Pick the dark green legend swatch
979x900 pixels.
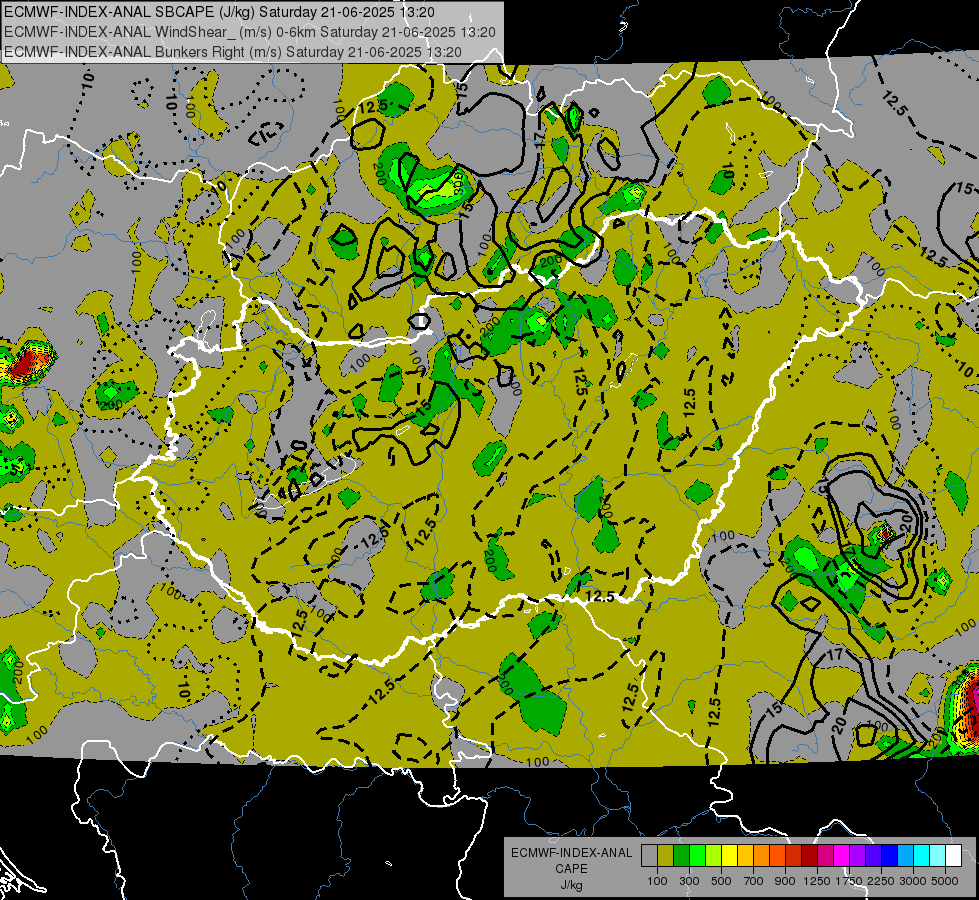[x=681, y=855]
